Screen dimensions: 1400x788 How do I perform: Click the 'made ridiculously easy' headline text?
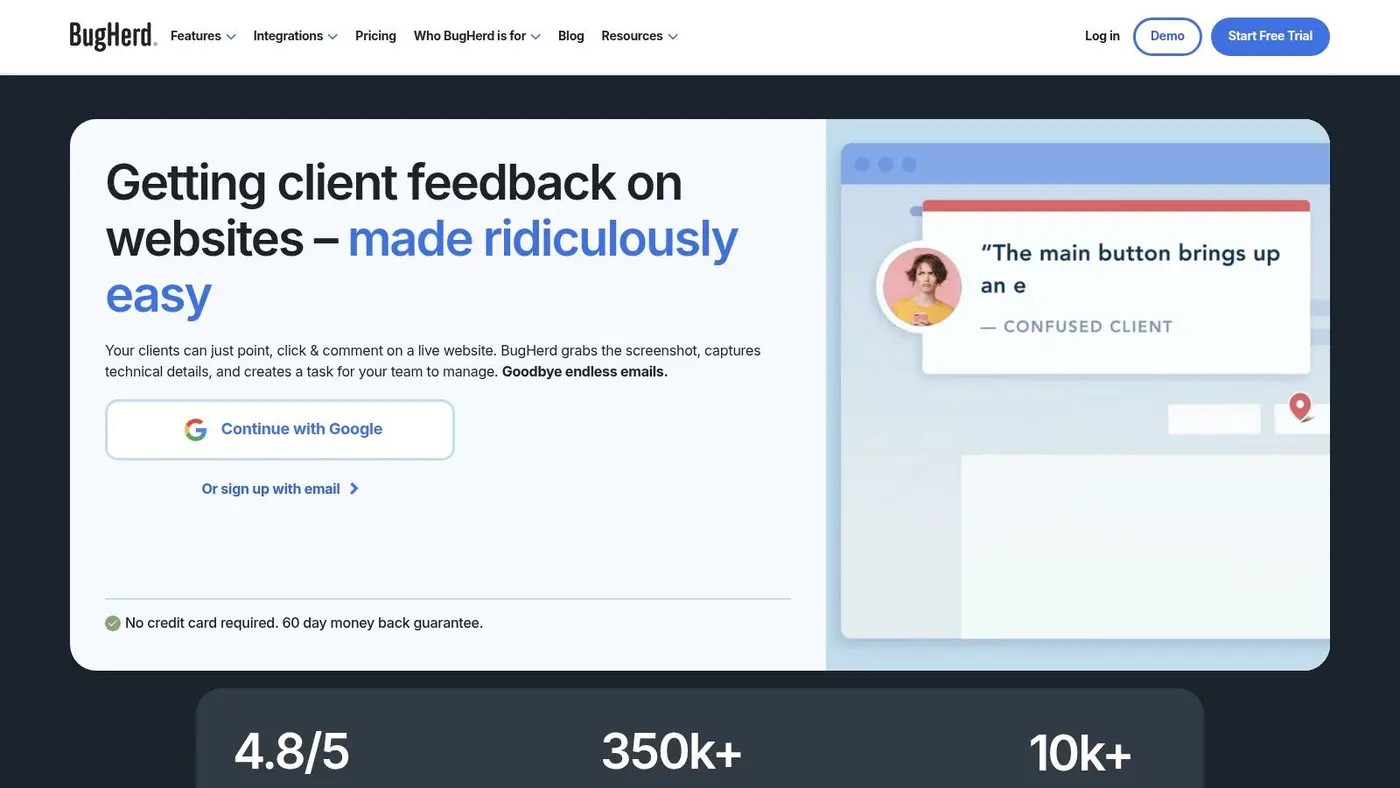(x=422, y=266)
